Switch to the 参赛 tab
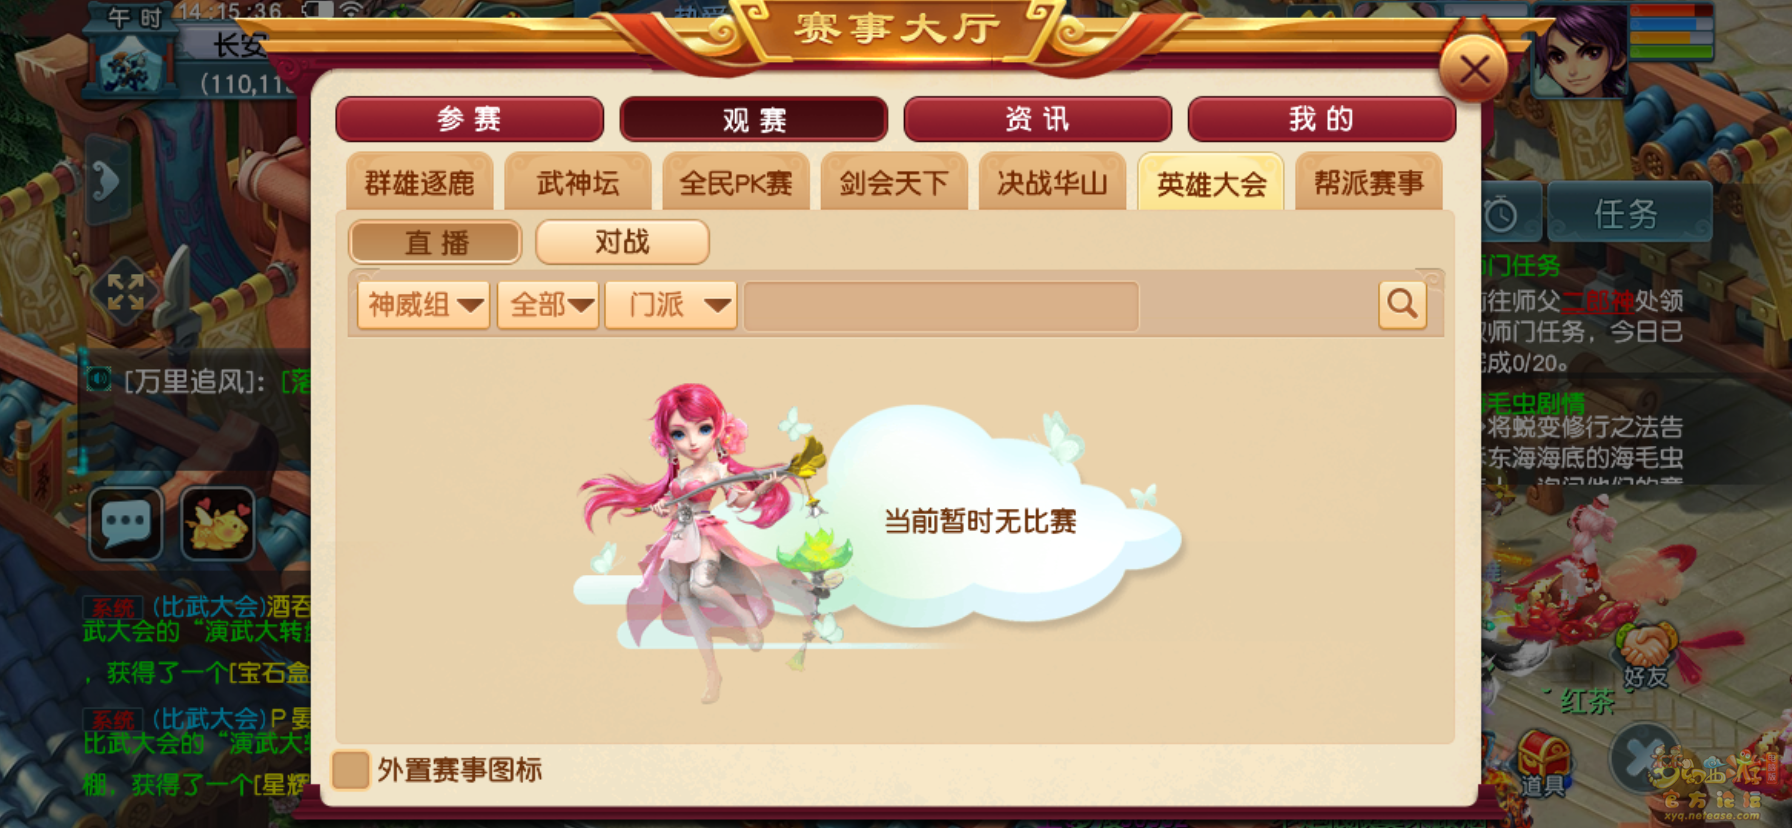 point(470,119)
